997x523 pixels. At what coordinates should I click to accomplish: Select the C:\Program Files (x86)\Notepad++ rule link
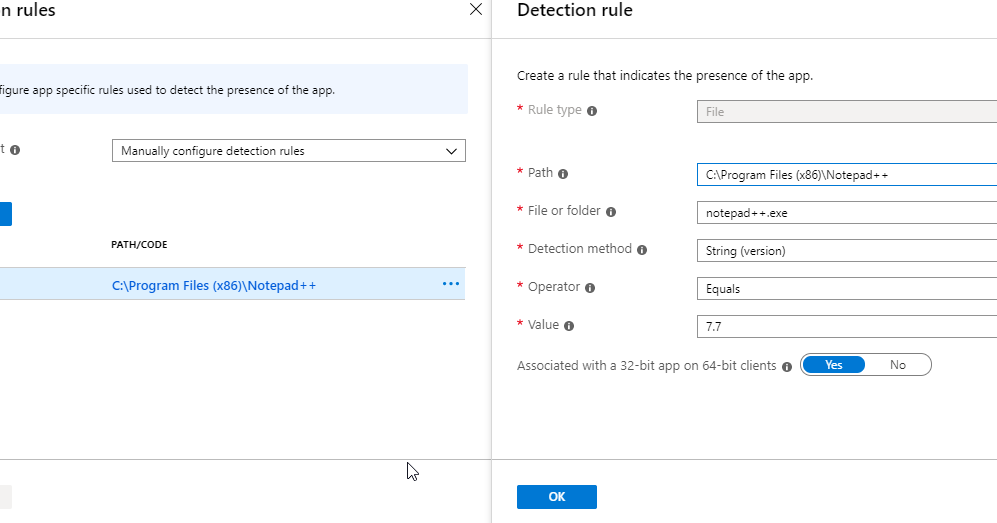[x=214, y=285]
